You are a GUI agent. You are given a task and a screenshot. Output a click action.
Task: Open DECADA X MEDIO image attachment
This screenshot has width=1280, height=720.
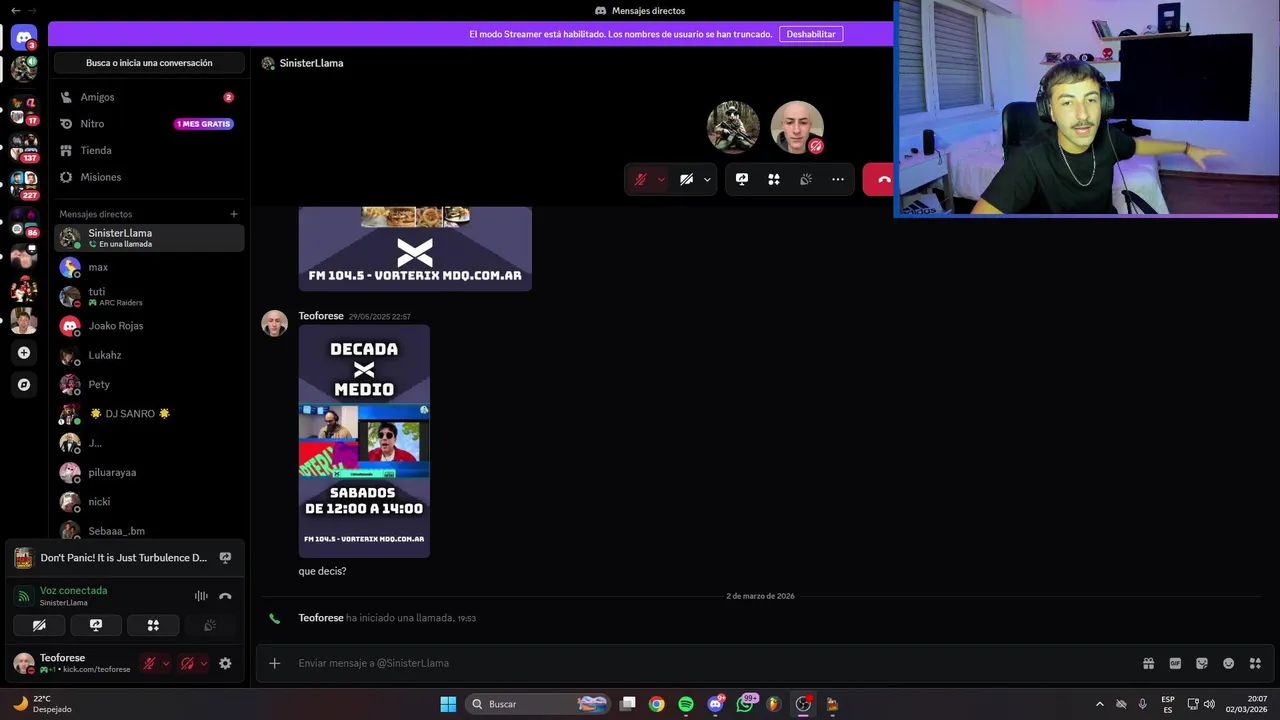(364, 441)
